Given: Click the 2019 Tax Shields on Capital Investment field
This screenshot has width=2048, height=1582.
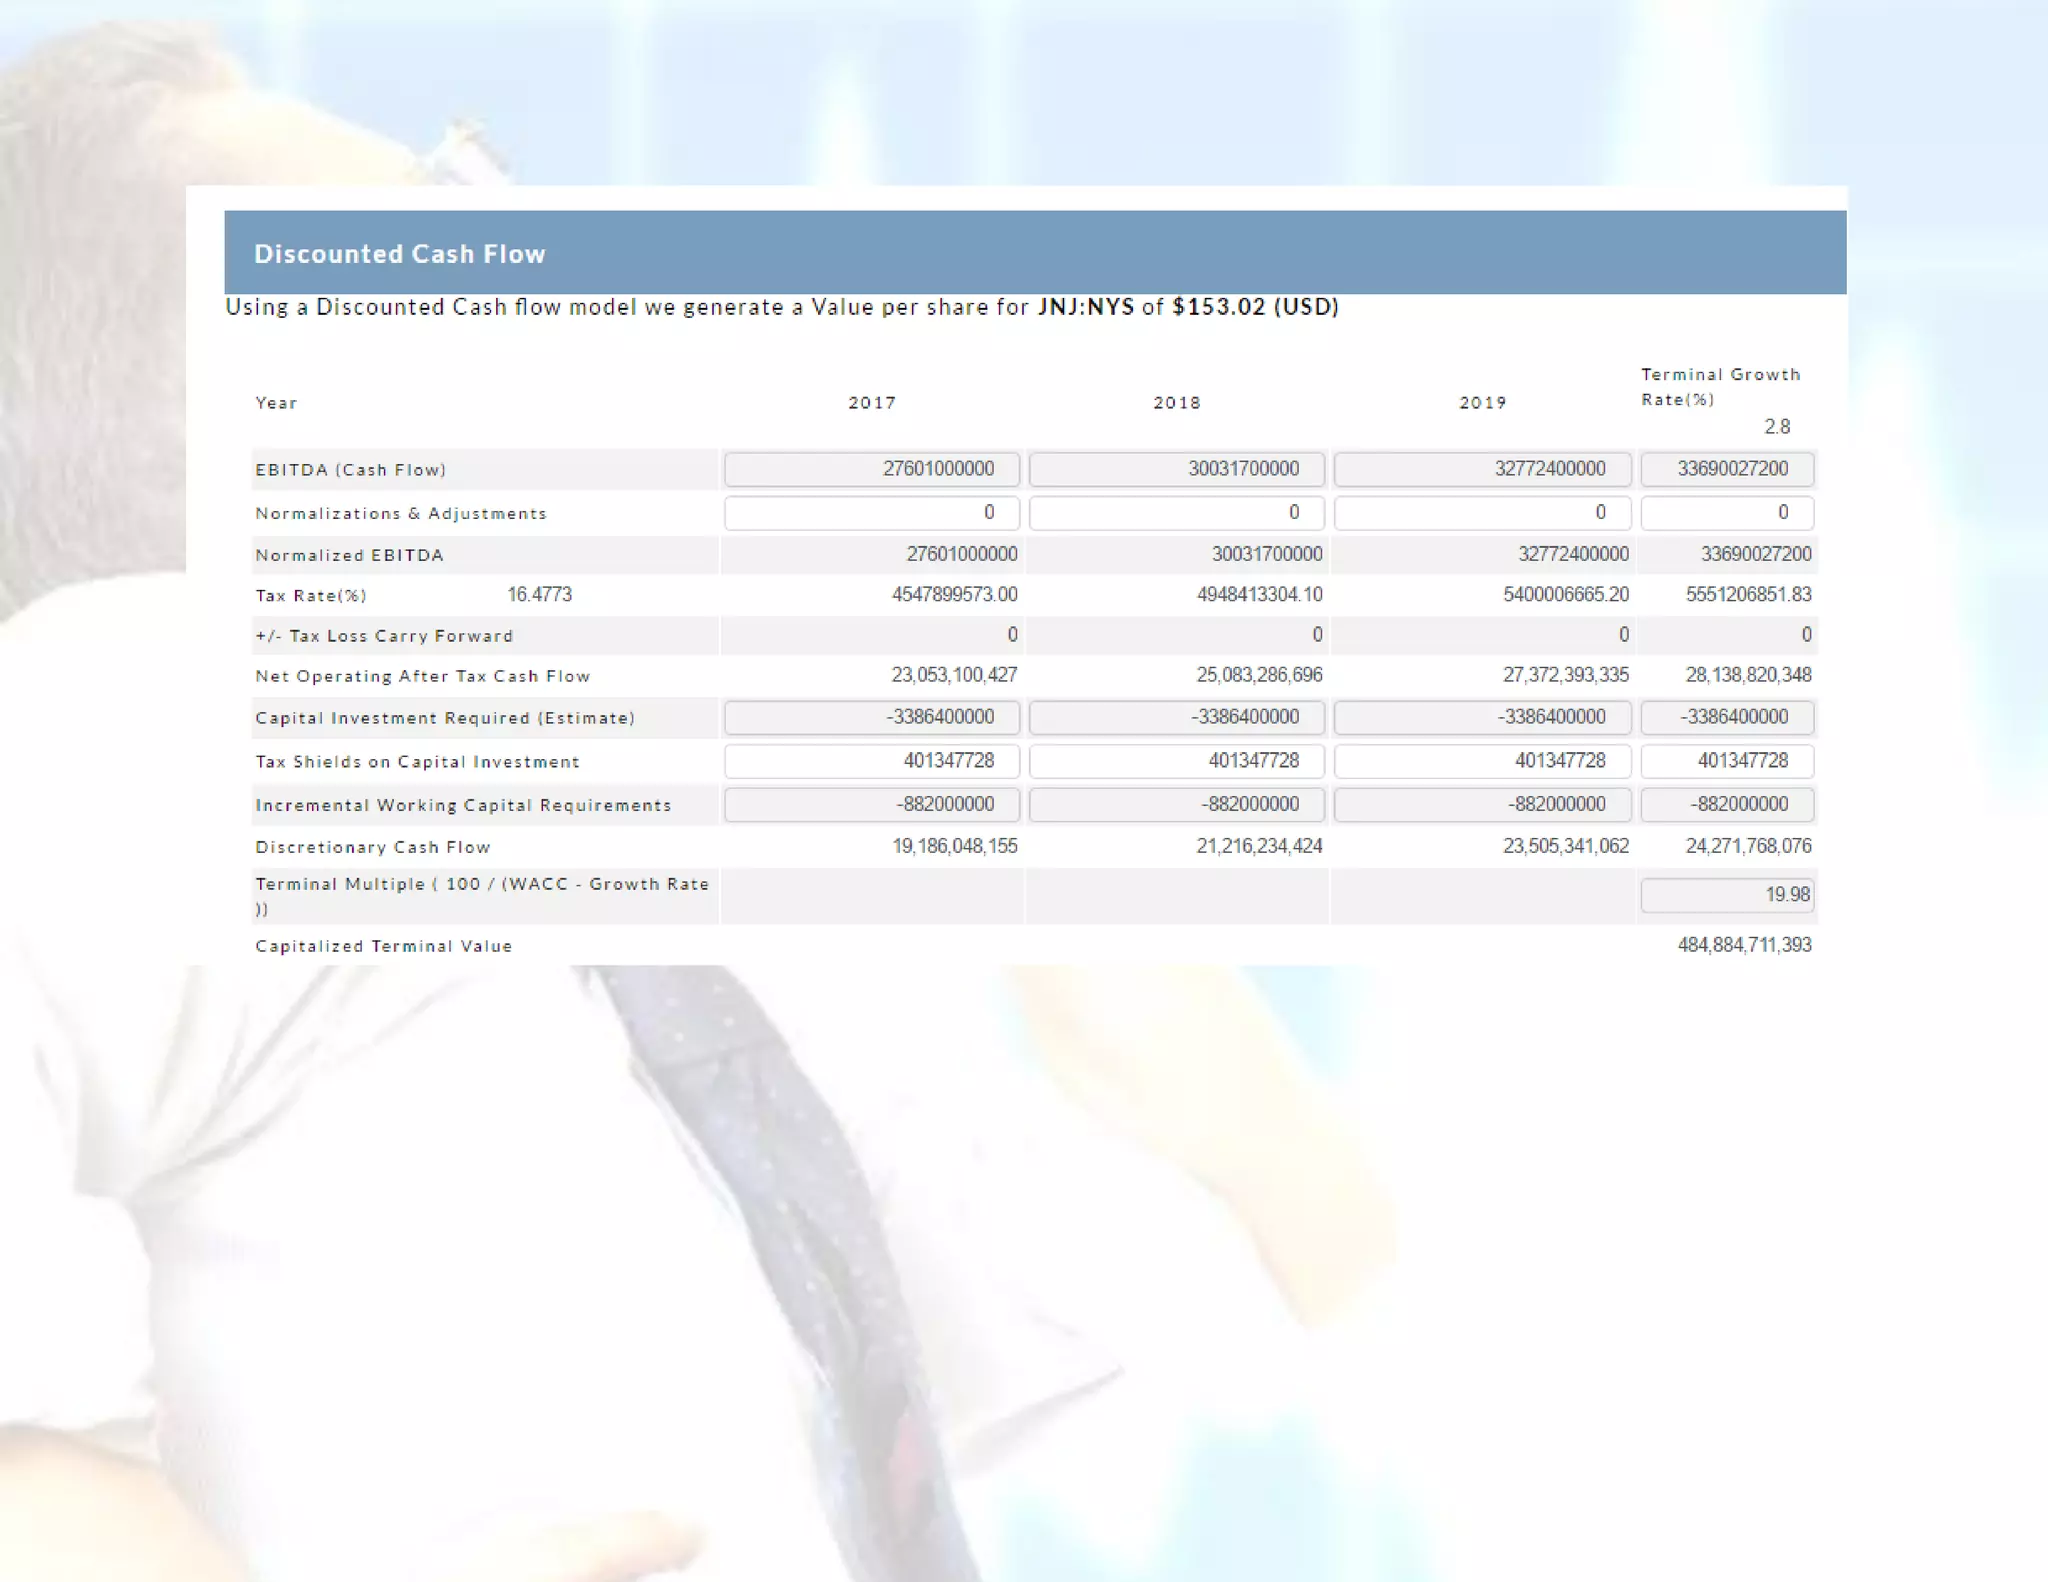Looking at the screenshot, I should (x=1482, y=761).
